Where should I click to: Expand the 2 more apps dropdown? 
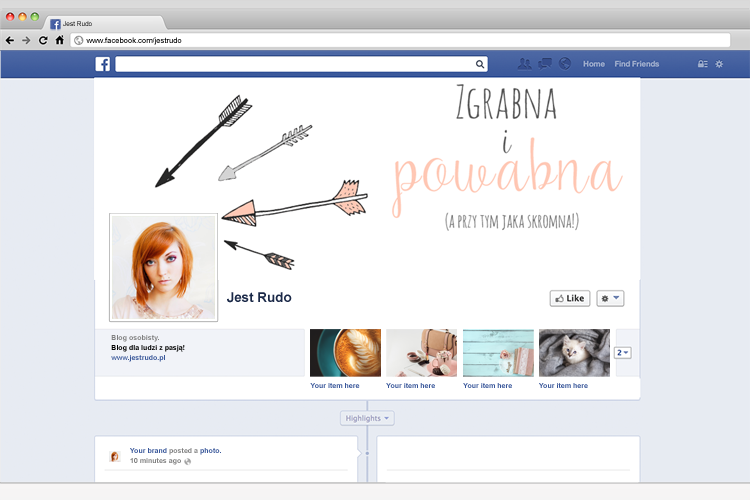tap(623, 353)
